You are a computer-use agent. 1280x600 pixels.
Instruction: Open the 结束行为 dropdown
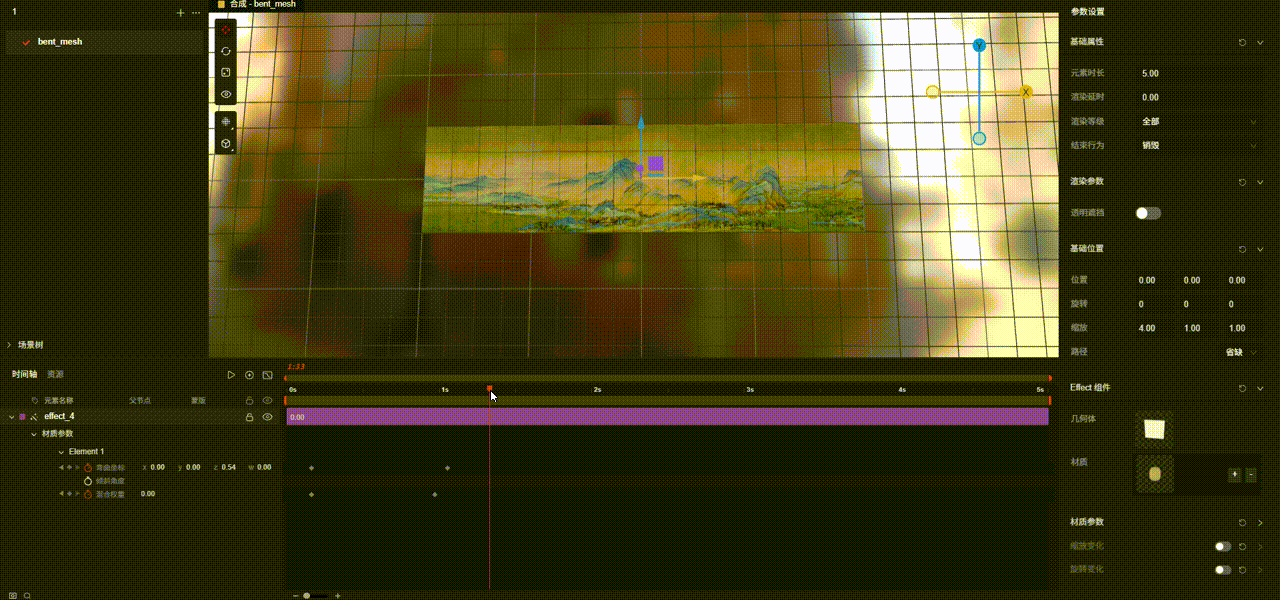coord(1198,145)
